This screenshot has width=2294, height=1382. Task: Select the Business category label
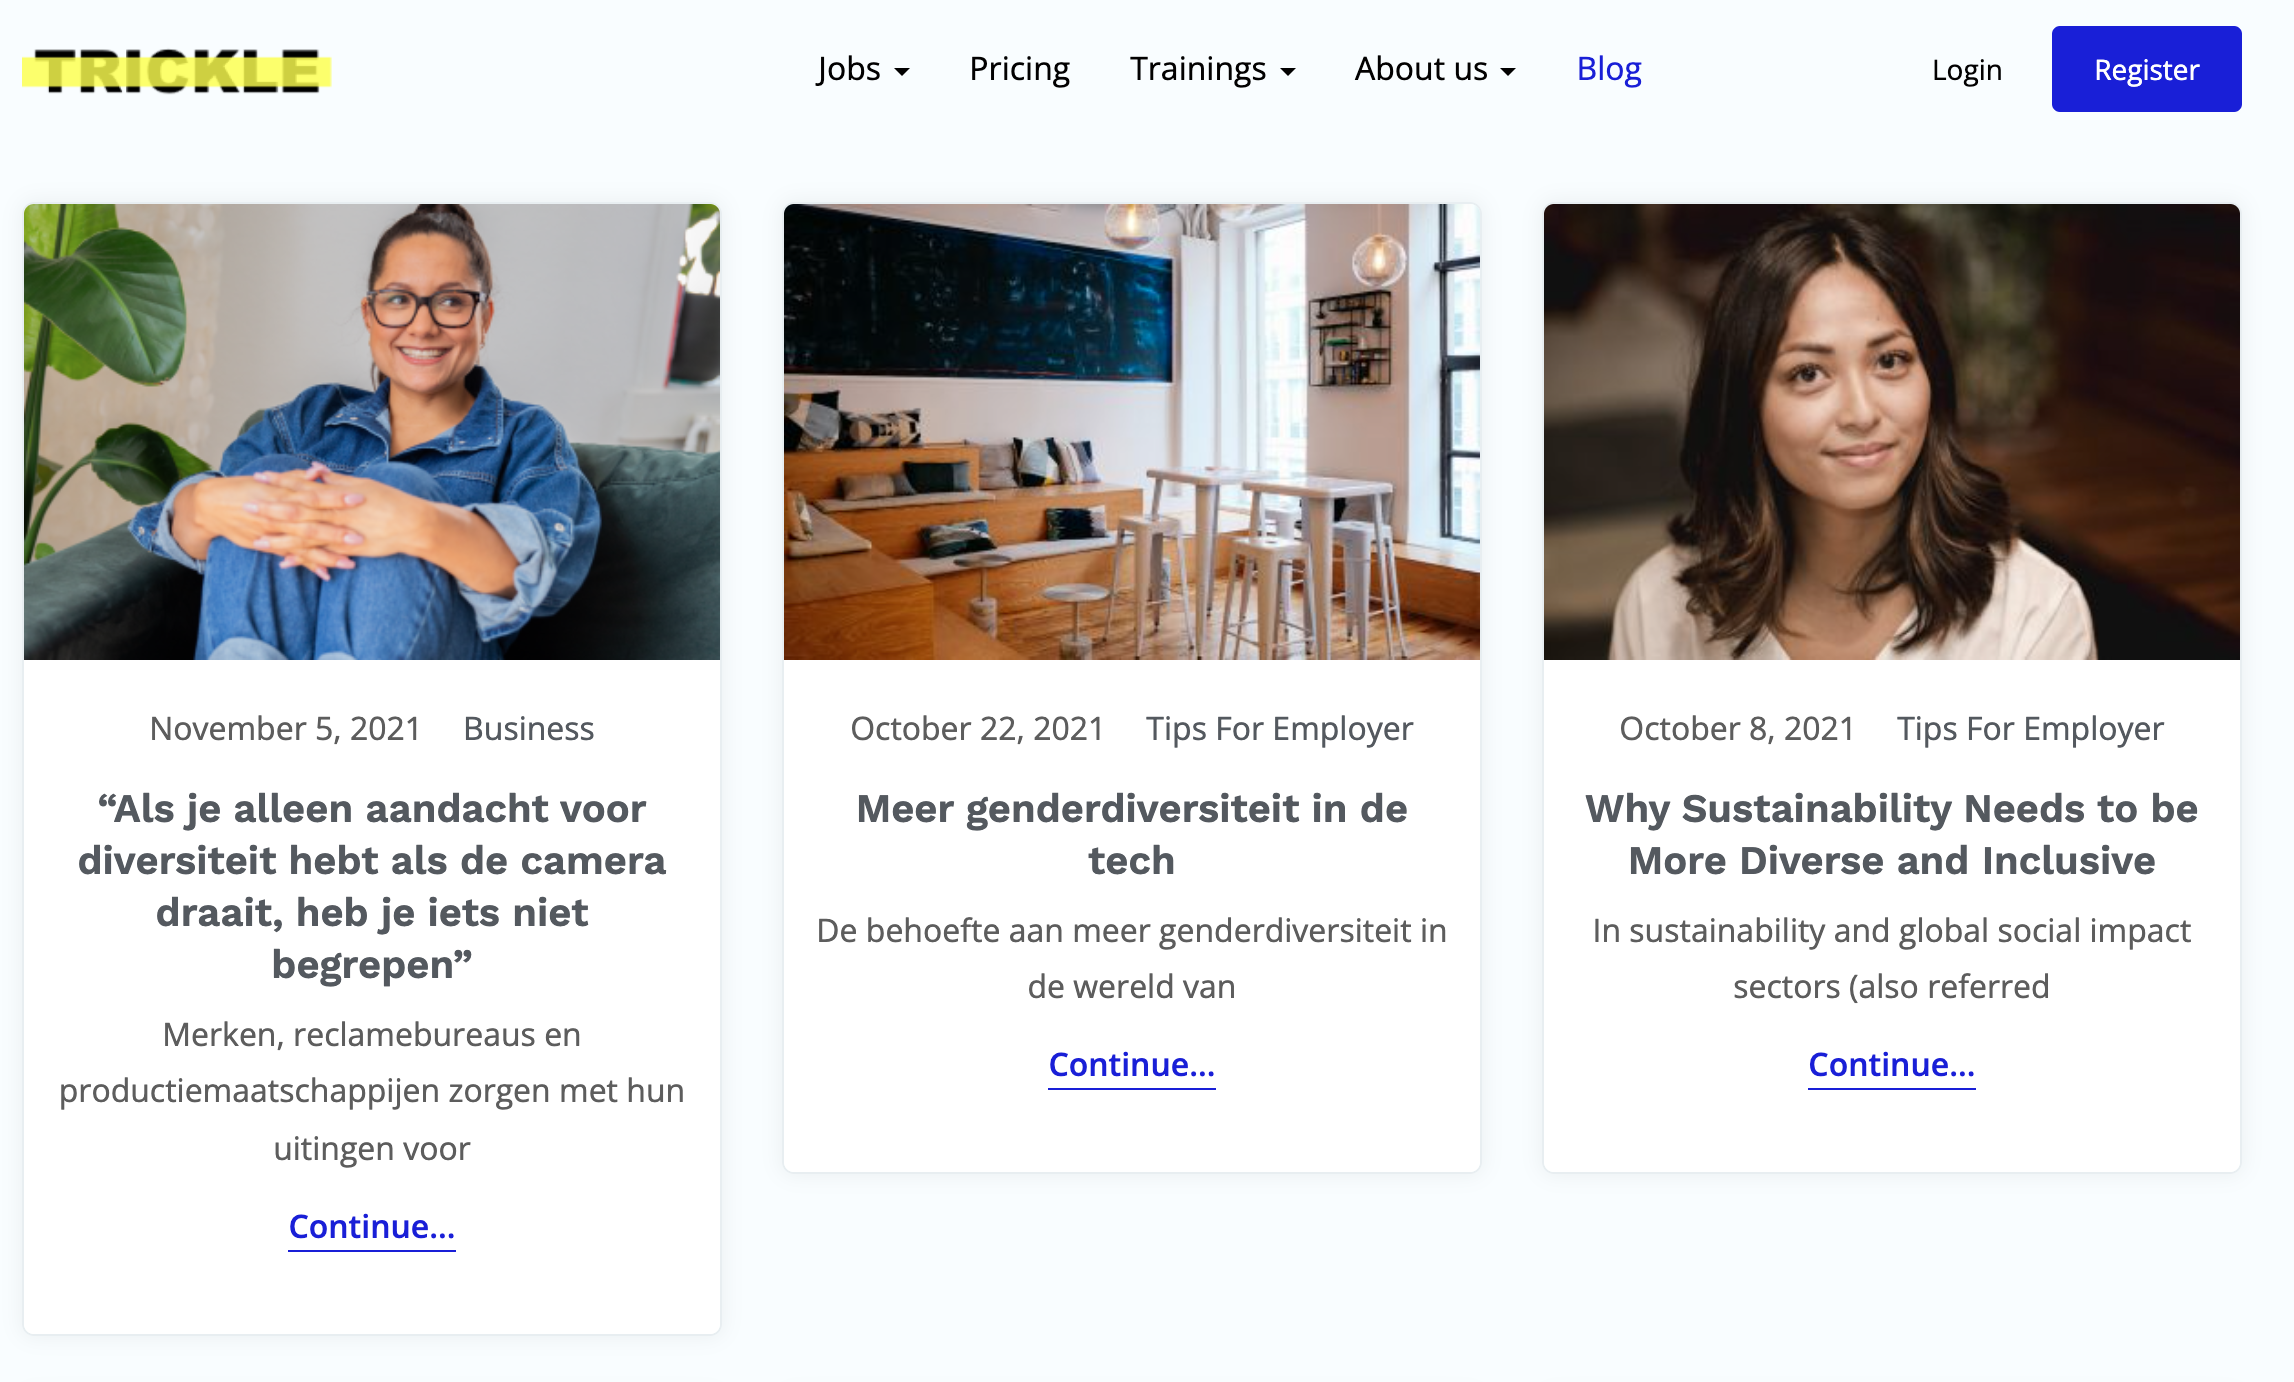529,728
